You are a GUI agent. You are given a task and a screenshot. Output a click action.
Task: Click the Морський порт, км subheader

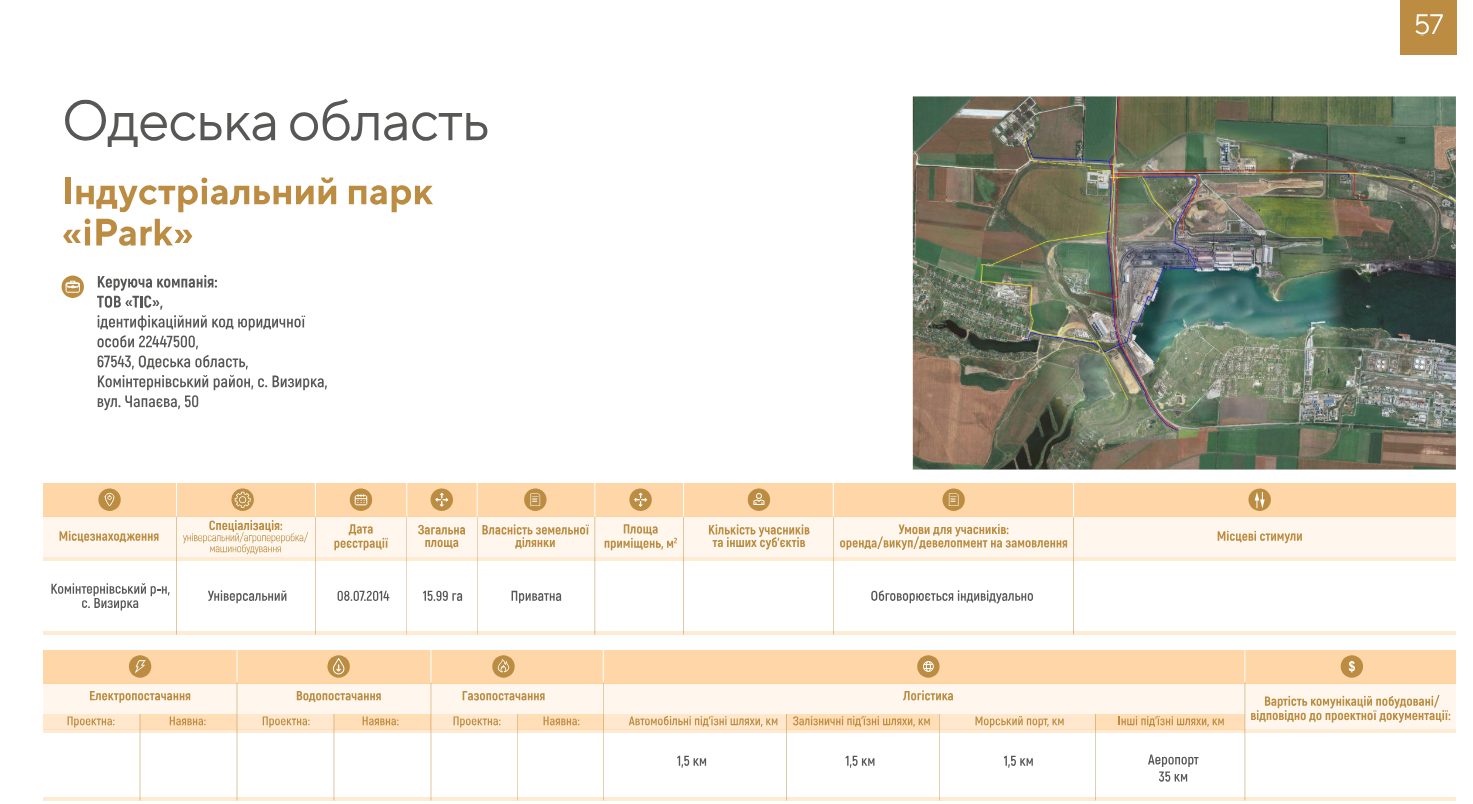coord(1019,721)
